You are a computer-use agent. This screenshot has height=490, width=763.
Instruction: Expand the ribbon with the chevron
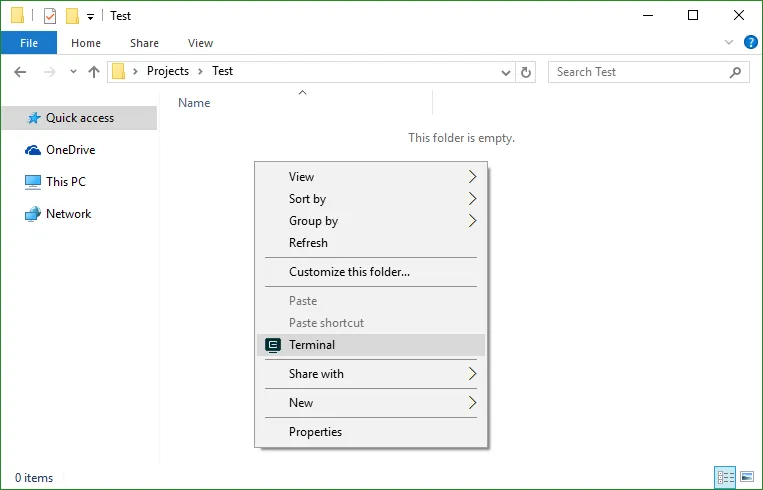(729, 43)
